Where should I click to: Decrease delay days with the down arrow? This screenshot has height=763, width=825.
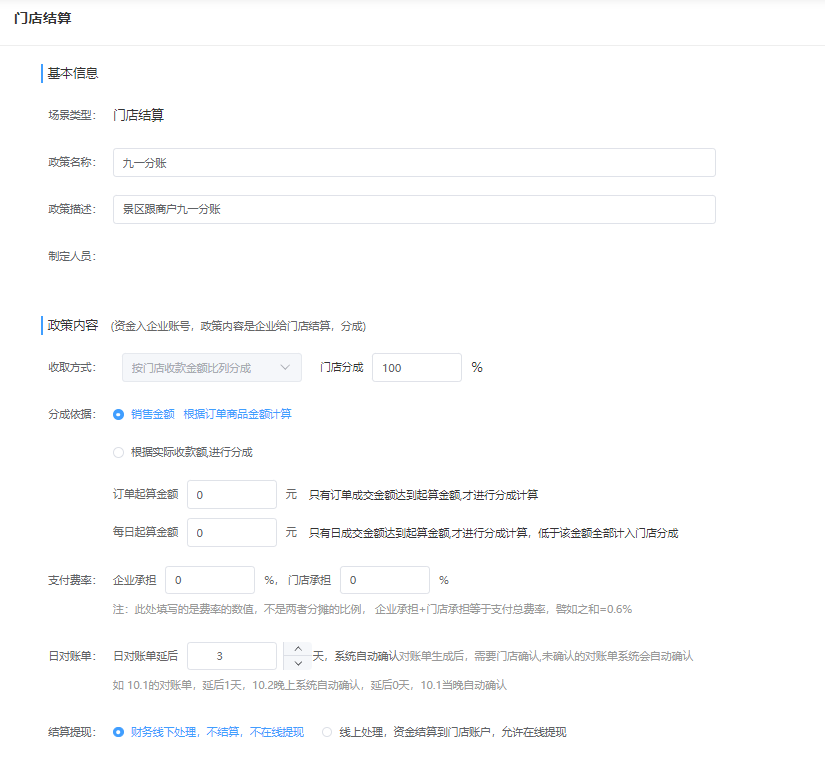point(297,663)
